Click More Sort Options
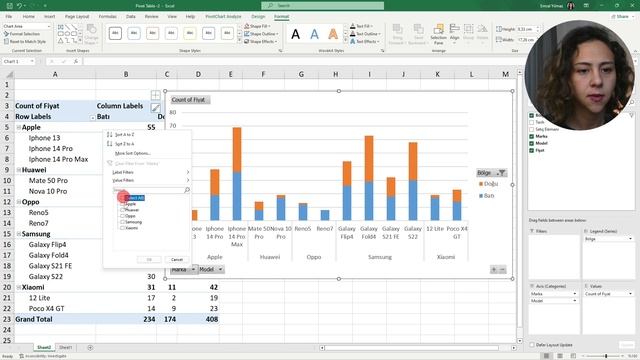 [x=133, y=153]
